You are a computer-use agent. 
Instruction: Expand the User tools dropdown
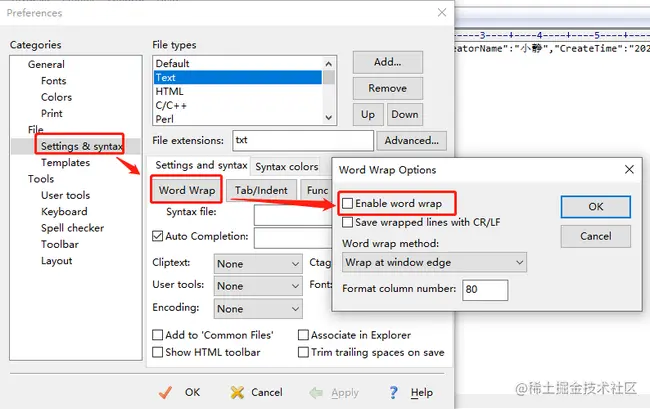[258, 286]
